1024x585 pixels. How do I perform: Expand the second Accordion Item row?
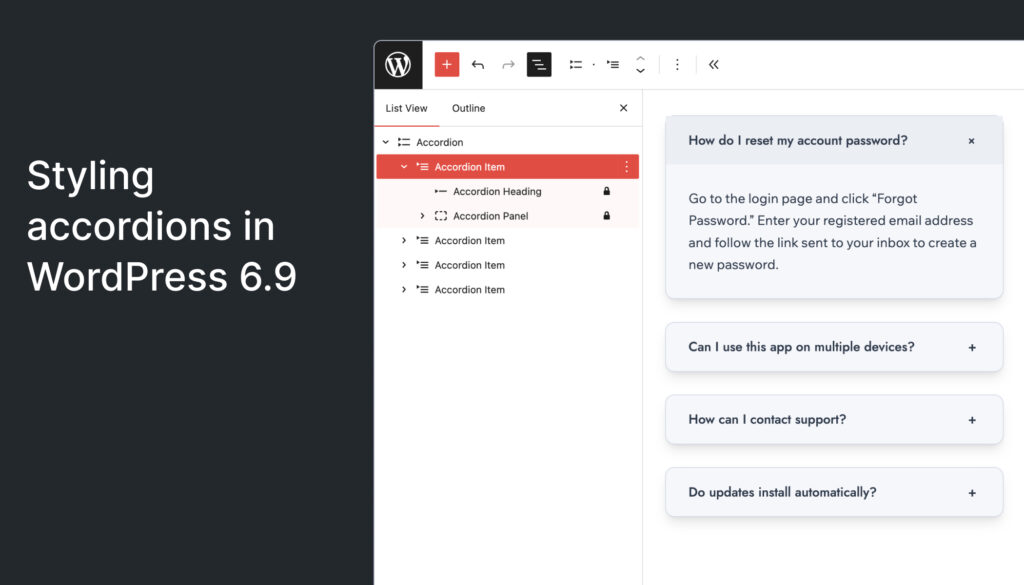click(404, 241)
